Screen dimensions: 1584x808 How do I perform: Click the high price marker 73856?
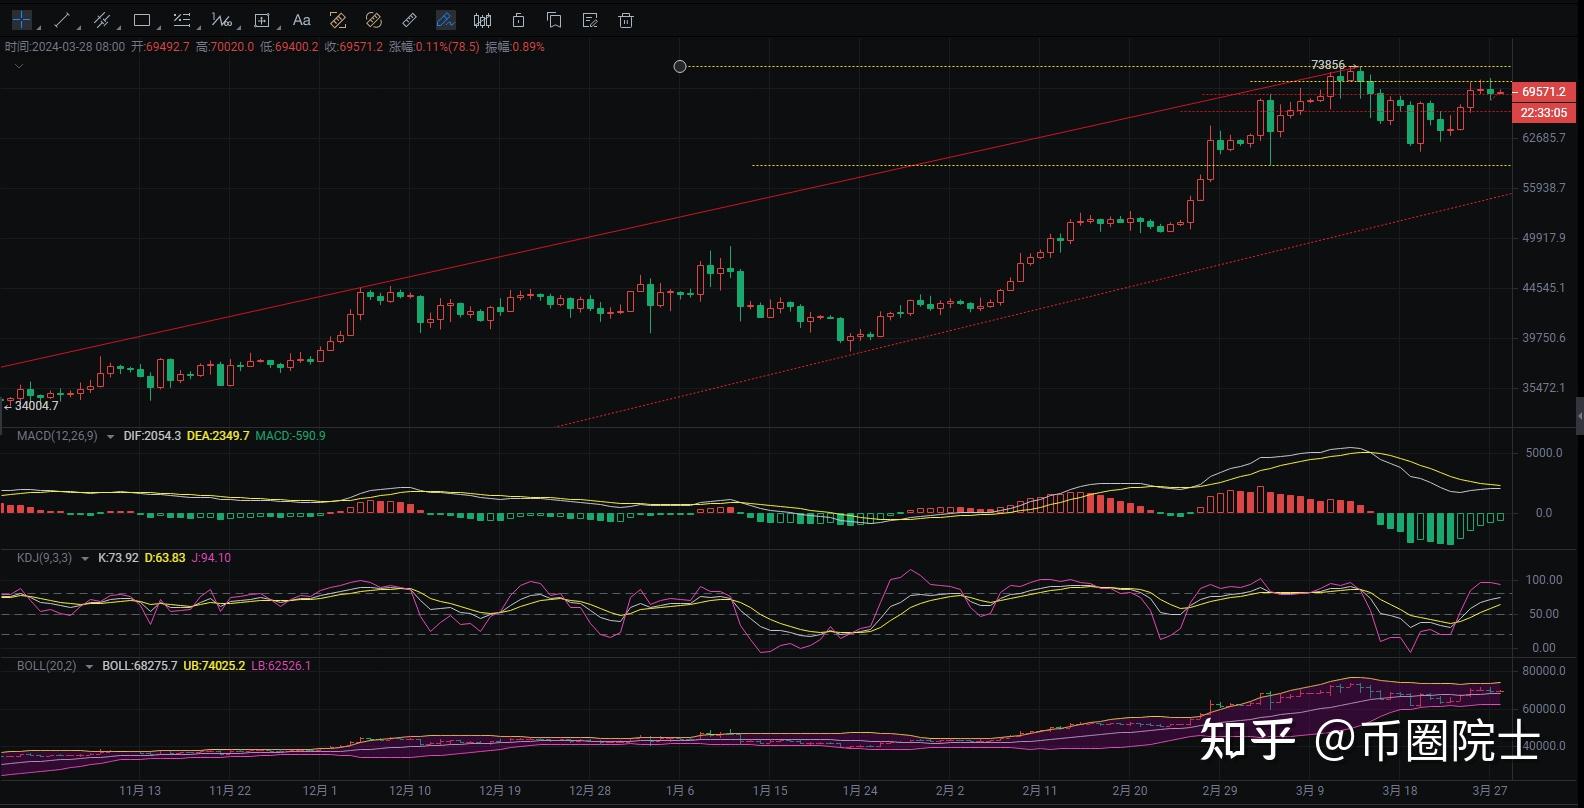pyautogui.click(x=1328, y=65)
